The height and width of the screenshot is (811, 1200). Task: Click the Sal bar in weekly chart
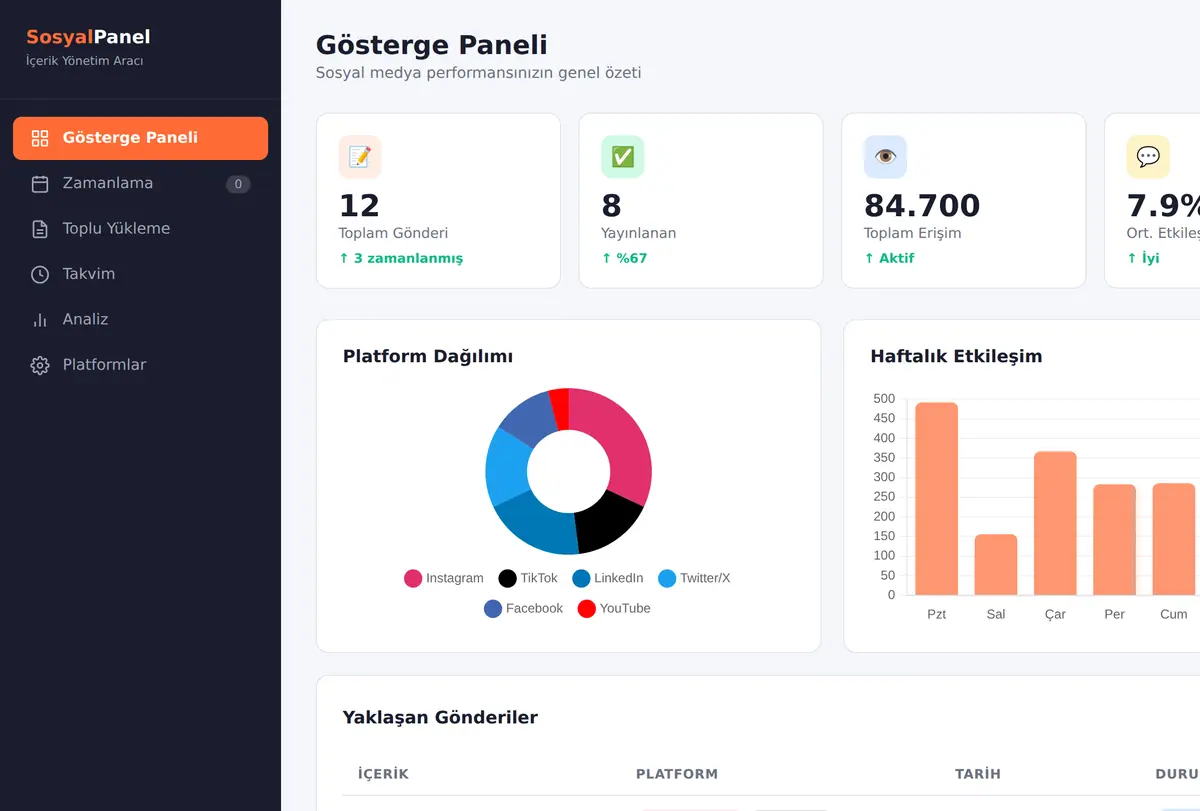[996, 565]
